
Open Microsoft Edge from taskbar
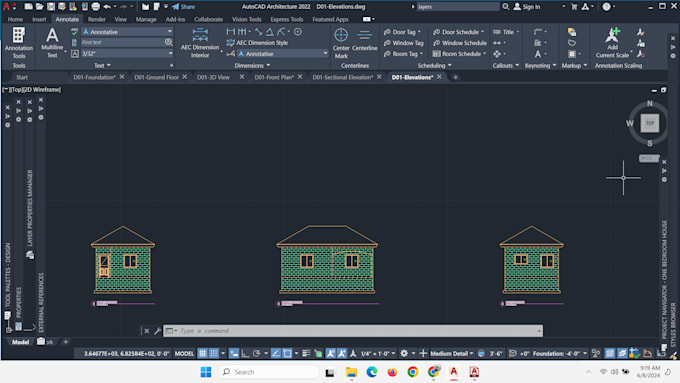click(x=372, y=372)
